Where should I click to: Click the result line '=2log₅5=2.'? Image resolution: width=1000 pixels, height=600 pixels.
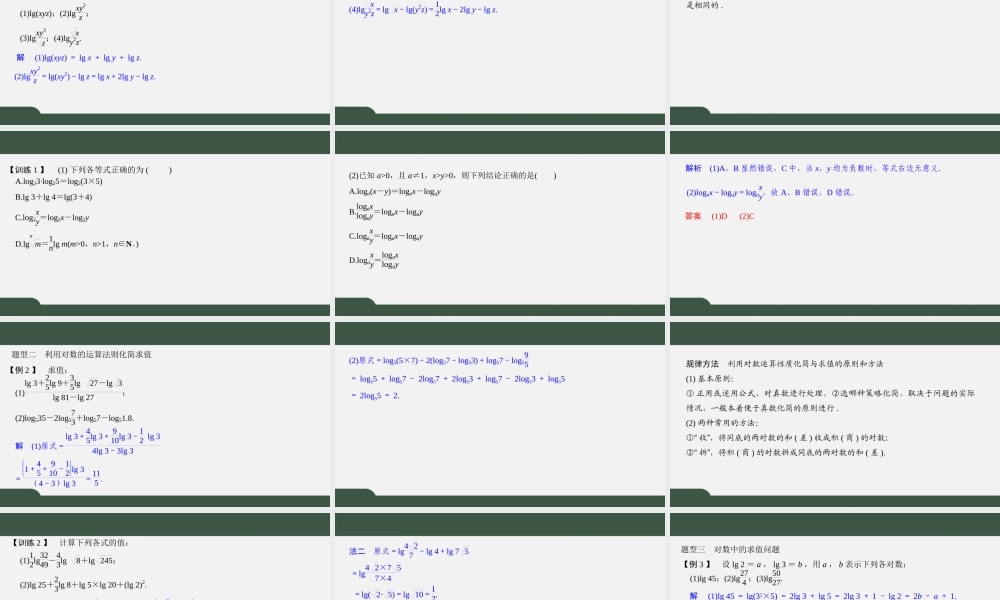374,395
